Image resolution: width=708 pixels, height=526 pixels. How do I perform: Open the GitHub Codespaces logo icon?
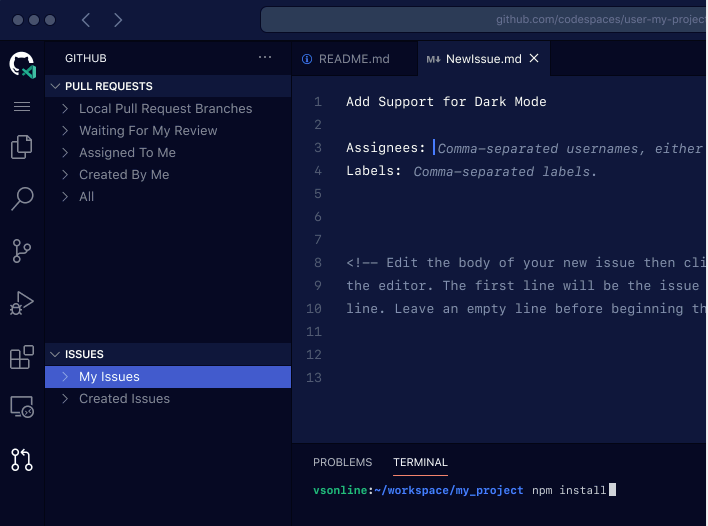[x=22, y=65]
